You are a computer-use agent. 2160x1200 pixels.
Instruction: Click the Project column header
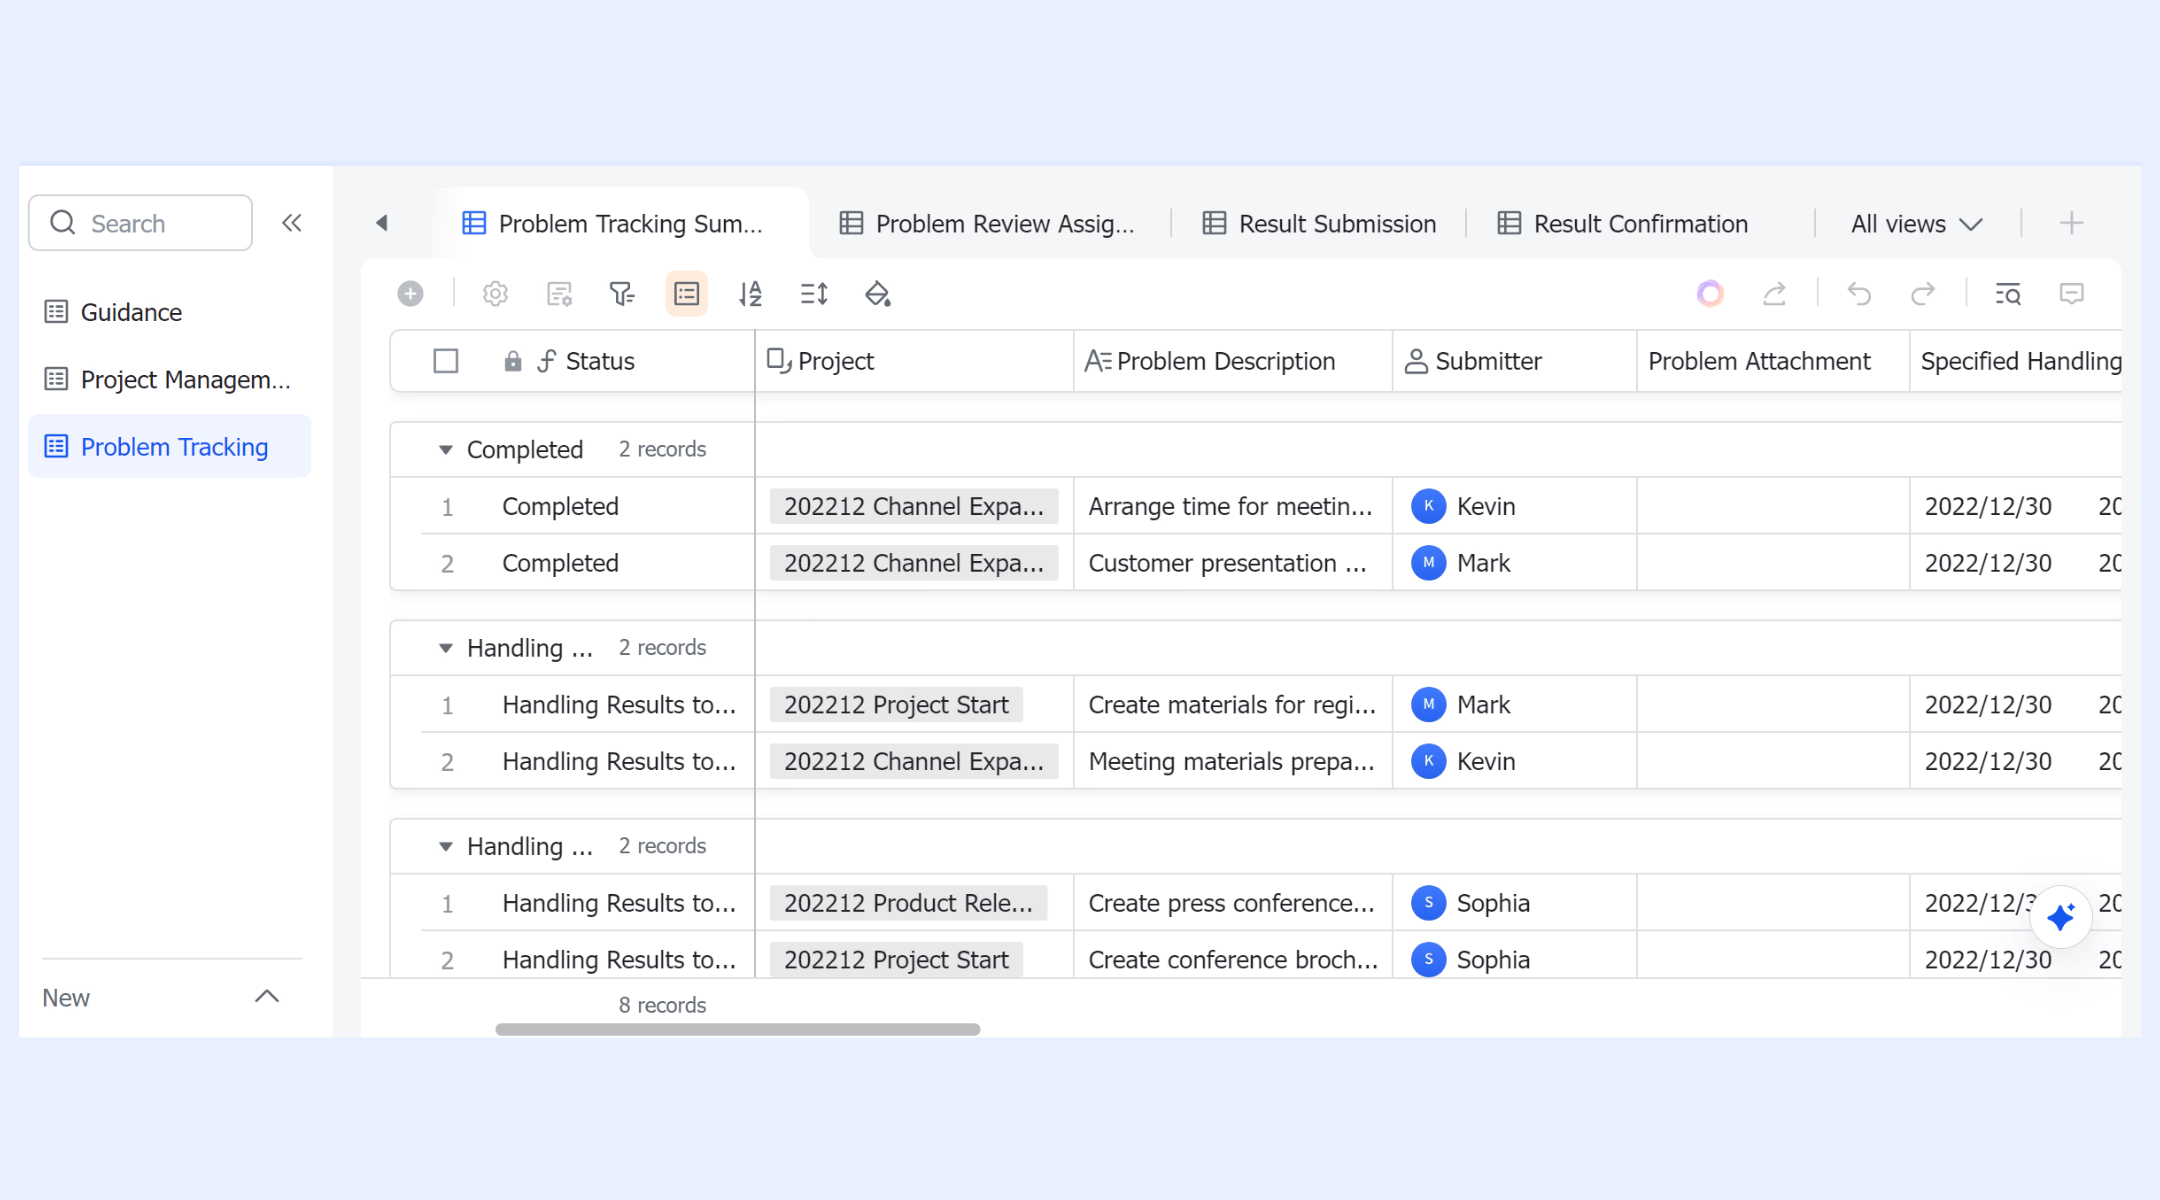914,361
